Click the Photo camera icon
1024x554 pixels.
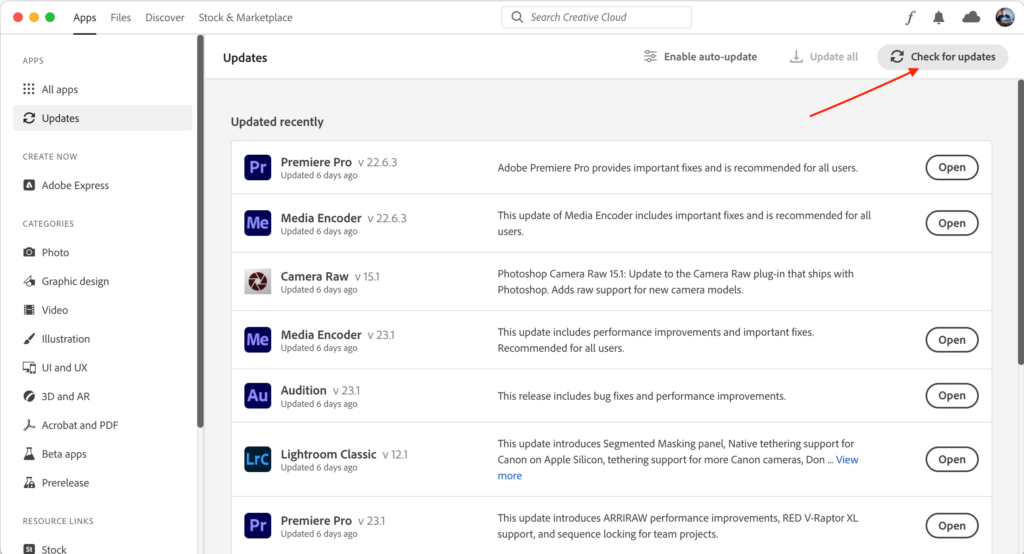29,252
